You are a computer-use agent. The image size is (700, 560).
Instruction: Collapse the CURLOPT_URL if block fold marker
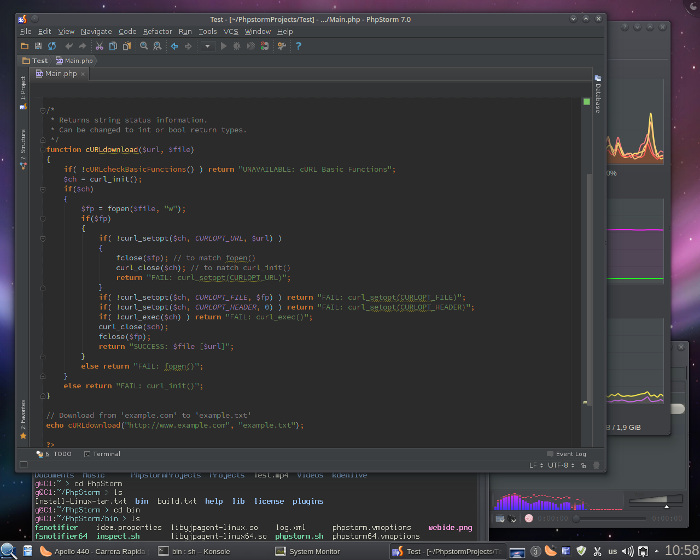43,238
